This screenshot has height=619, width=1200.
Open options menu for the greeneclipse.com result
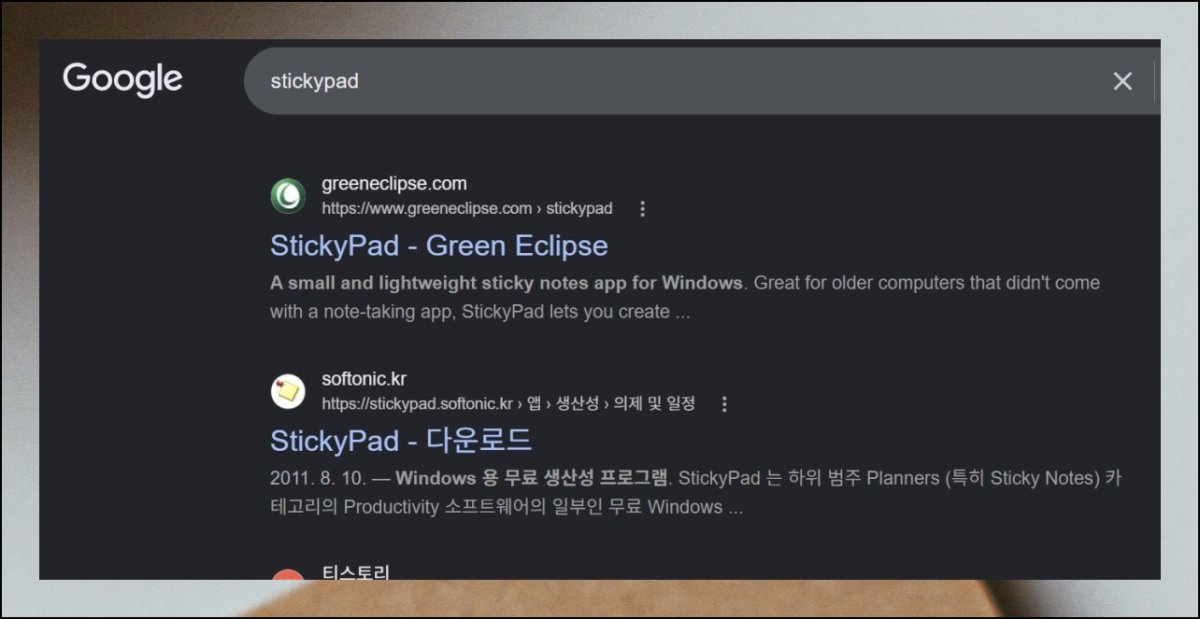tap(642, 209)
